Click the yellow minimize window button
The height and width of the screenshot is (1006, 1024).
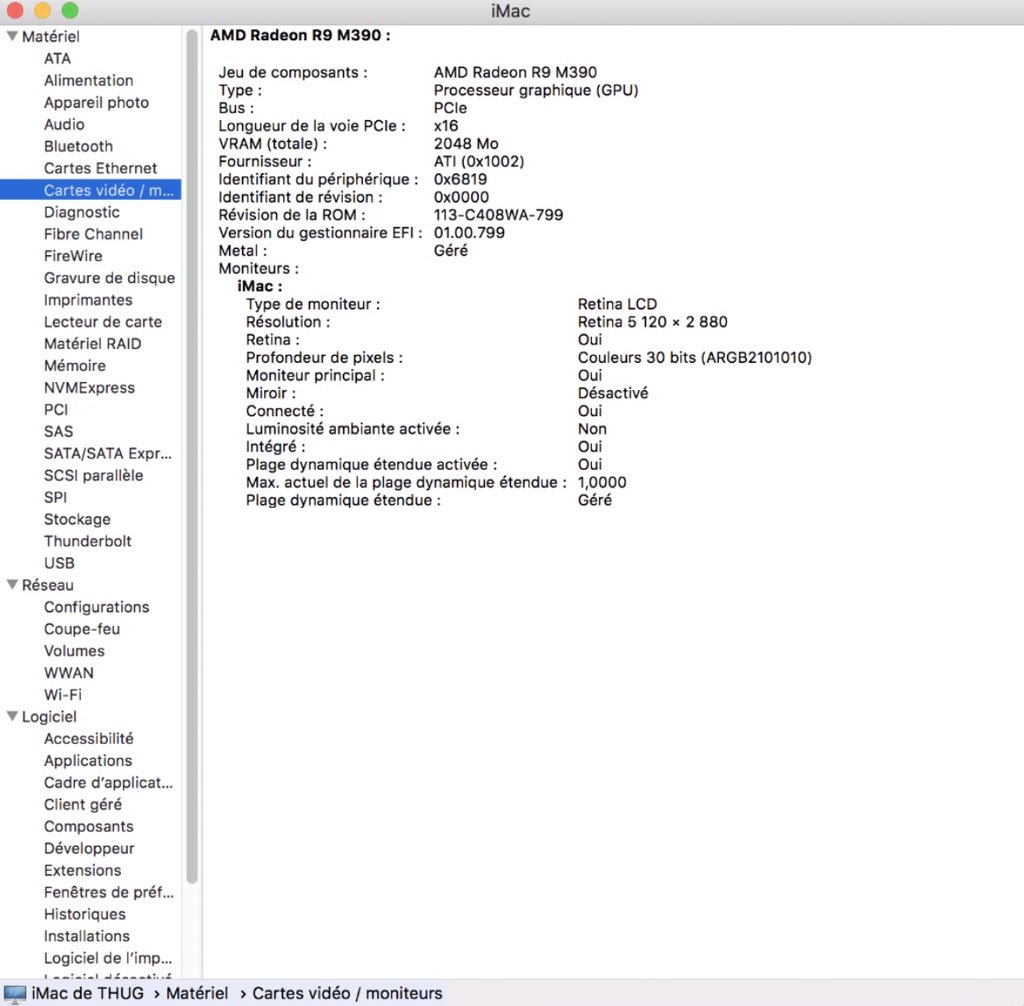(42, 10)
